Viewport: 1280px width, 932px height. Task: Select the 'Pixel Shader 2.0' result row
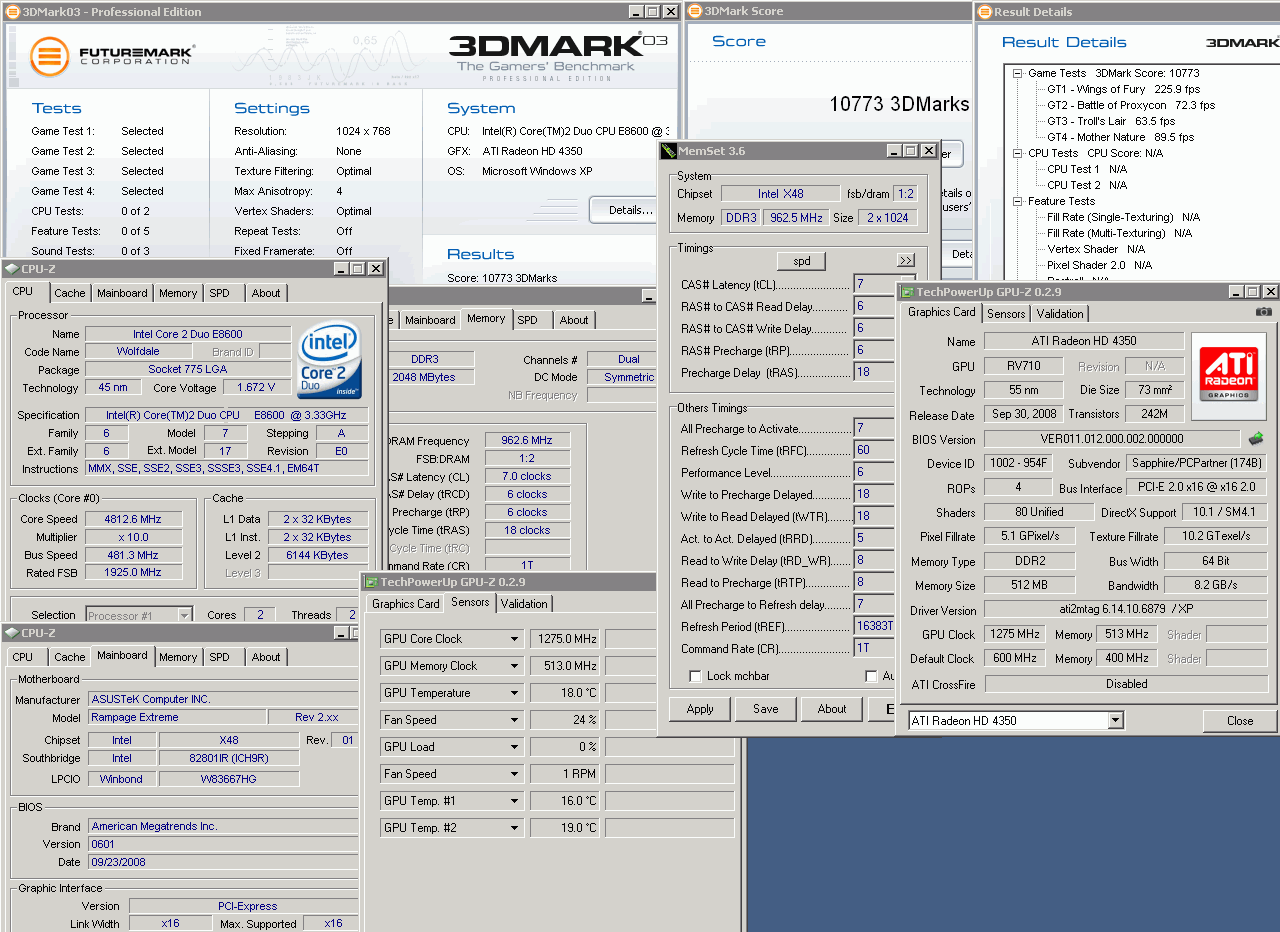click(x=1100, y=265)
